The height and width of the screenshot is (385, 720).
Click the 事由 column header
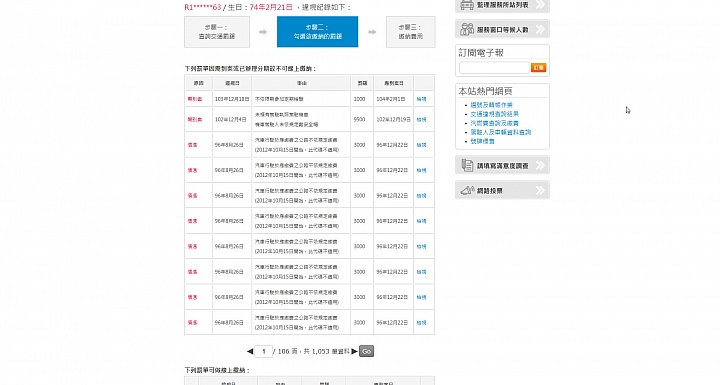[301, 83]
